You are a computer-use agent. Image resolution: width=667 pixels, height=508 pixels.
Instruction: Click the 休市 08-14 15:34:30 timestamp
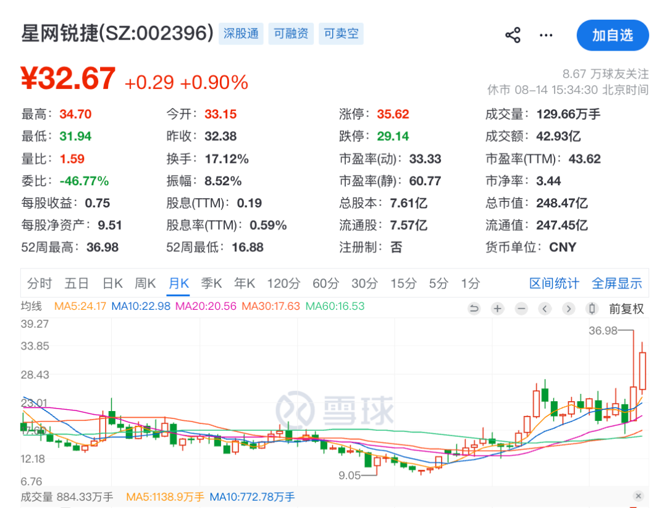(568, 90)
